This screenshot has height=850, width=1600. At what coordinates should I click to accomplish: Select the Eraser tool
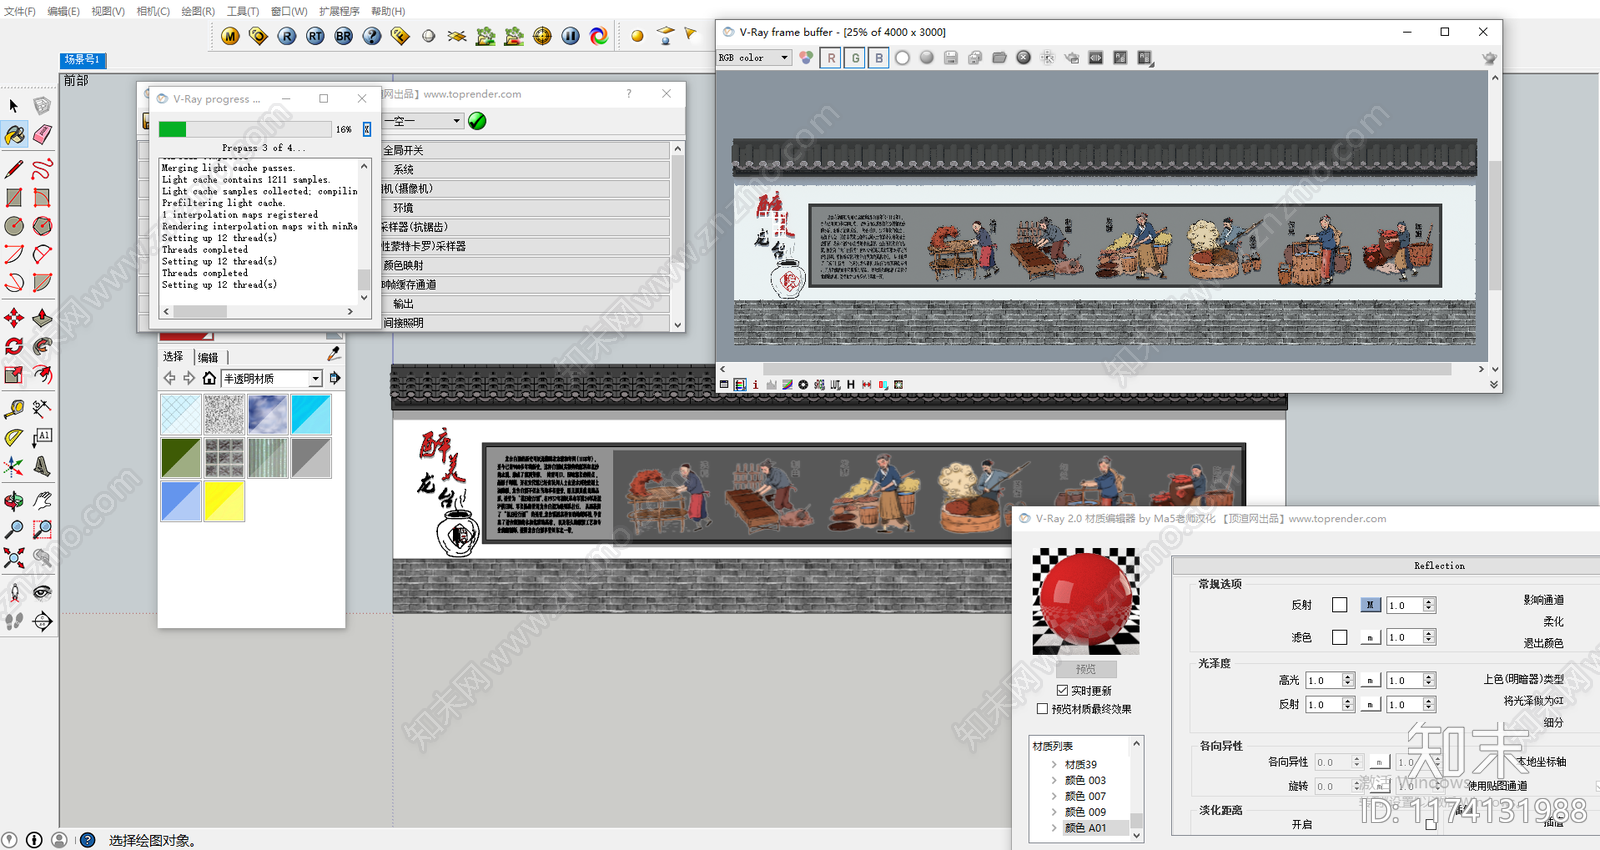coord(42,134)
